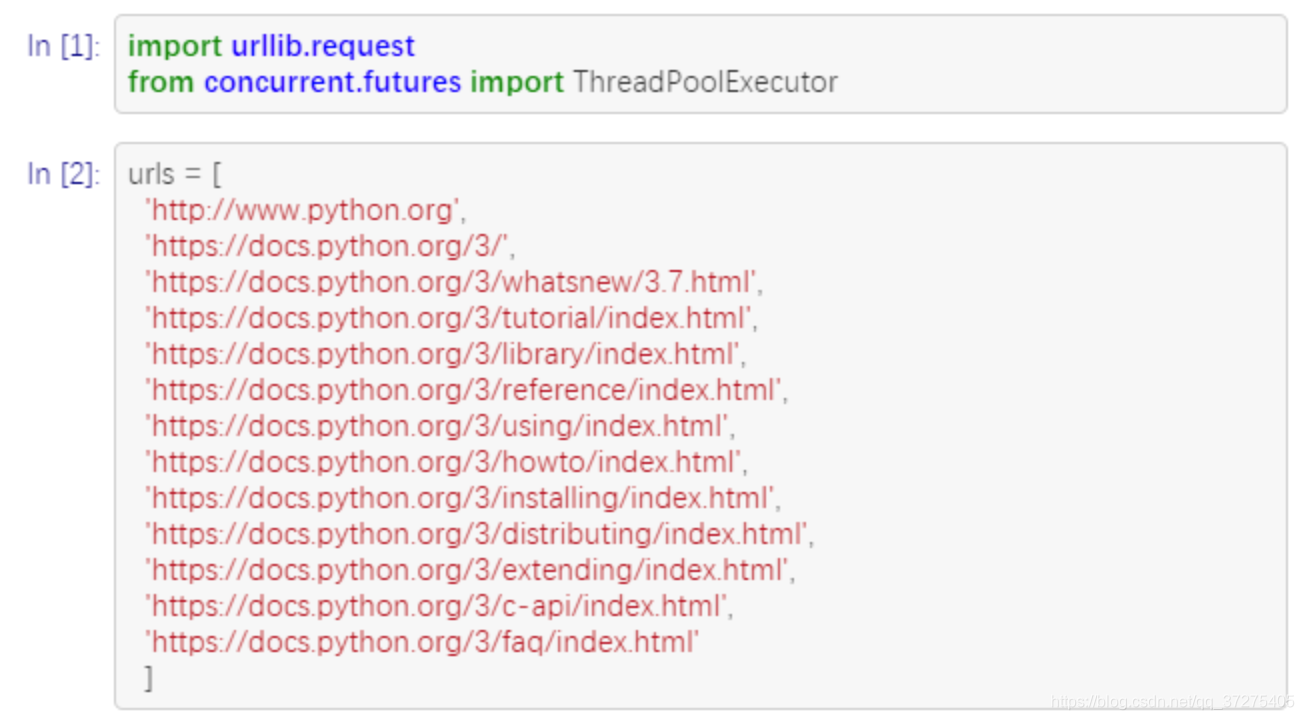Click the In [1] cell prompt
The width and height of the screenshot is (1304, 720).
coord(63,47)
